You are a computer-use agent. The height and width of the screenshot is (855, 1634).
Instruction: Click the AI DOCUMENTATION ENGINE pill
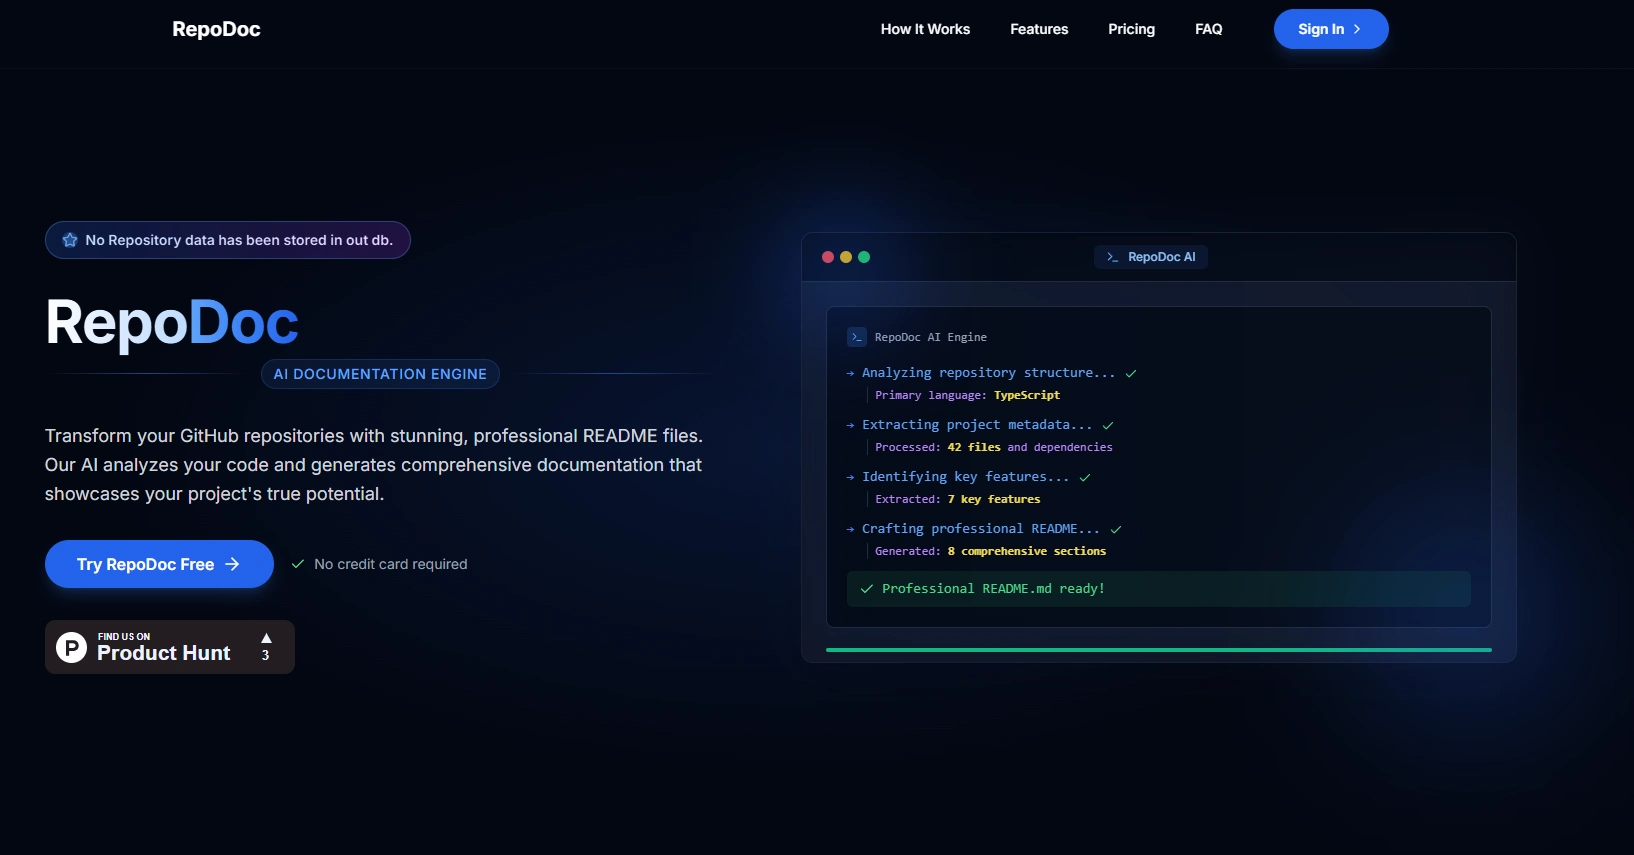point(380,374)
